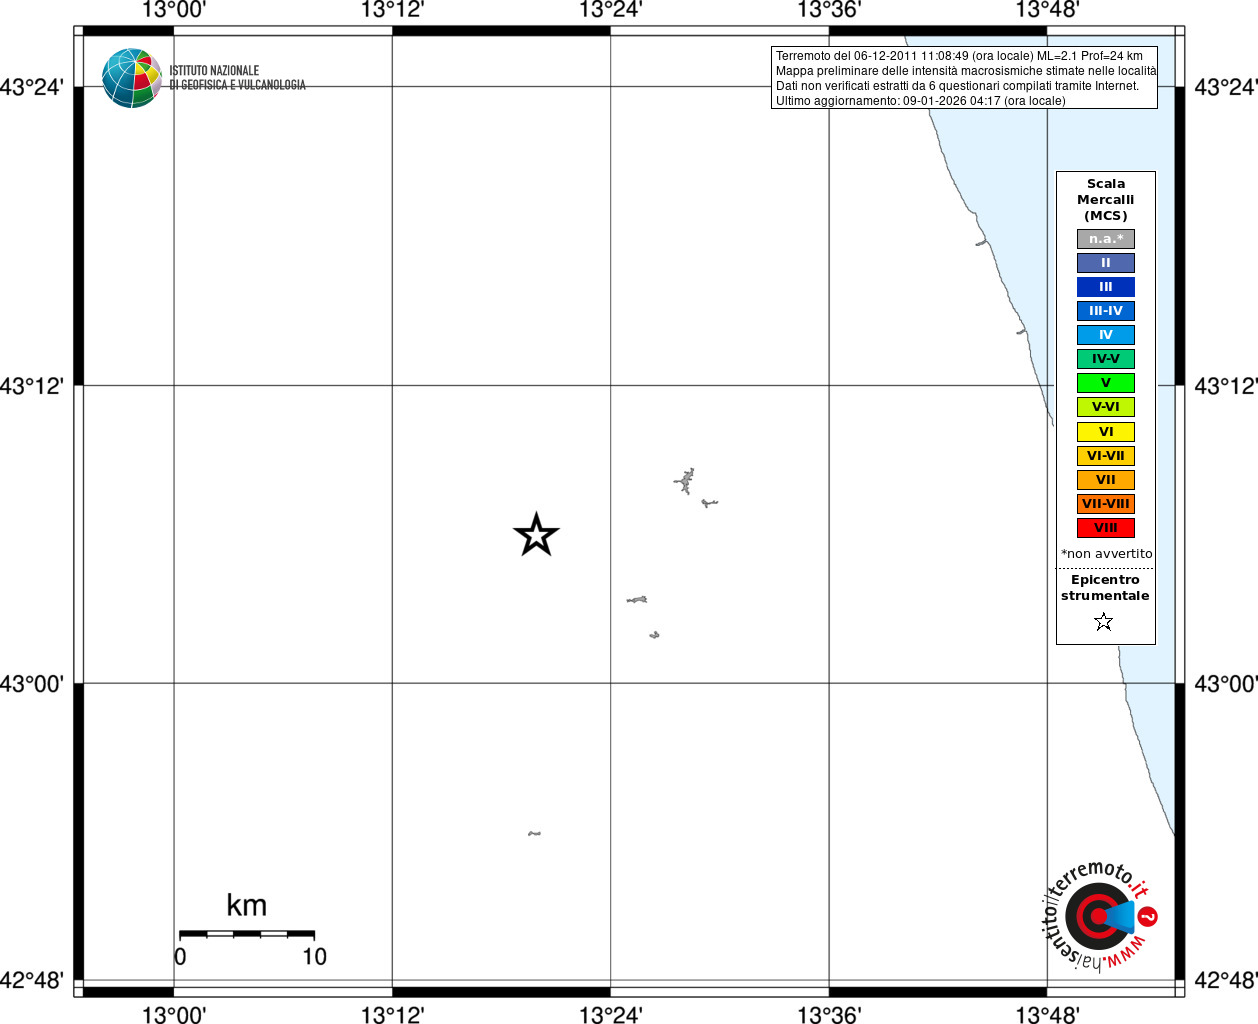Viewport: 1258px width, 1024px height.
Task: Click the left 43°12' latitude label
Action: coord(31,385)
